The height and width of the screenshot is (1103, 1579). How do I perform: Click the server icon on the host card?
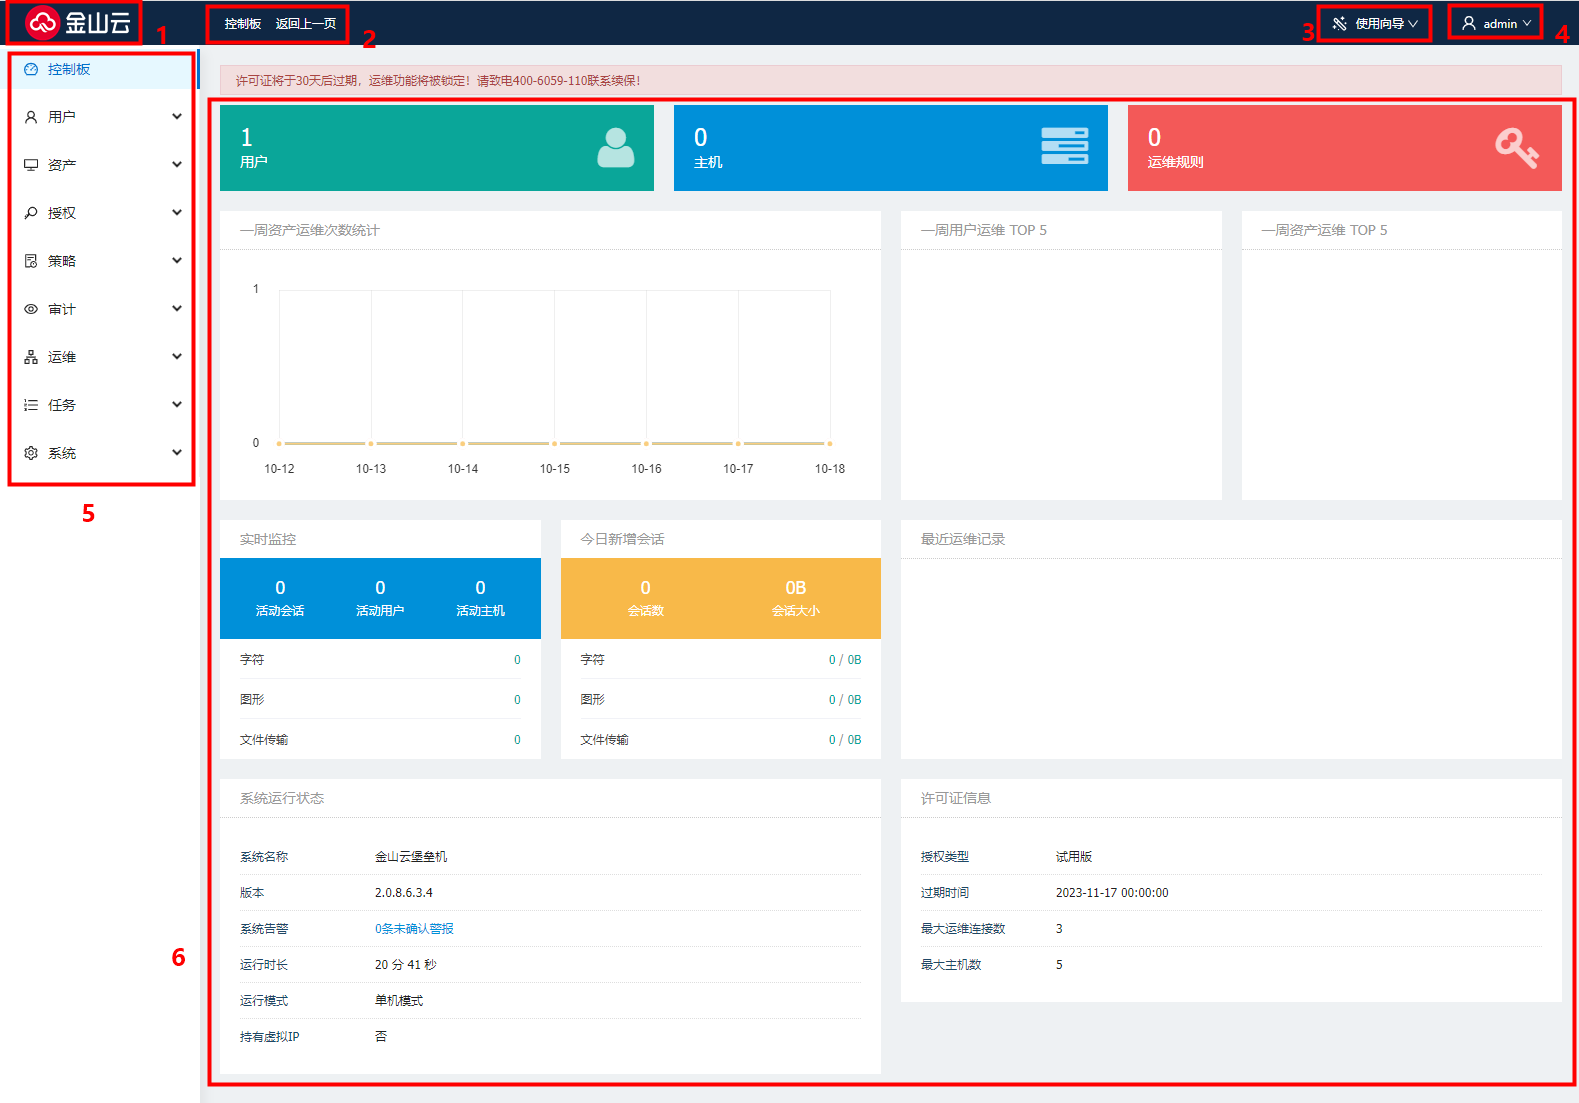(x=1064, y=146)
